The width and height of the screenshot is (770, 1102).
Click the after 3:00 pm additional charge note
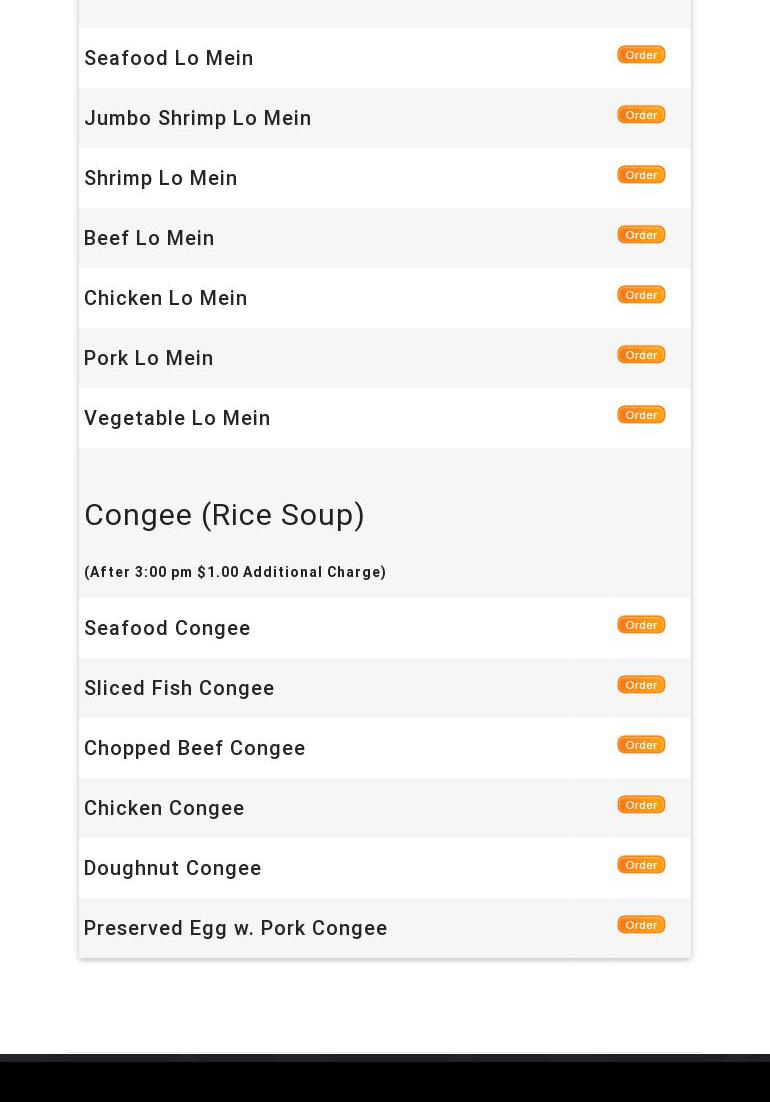tap(235, 572)
